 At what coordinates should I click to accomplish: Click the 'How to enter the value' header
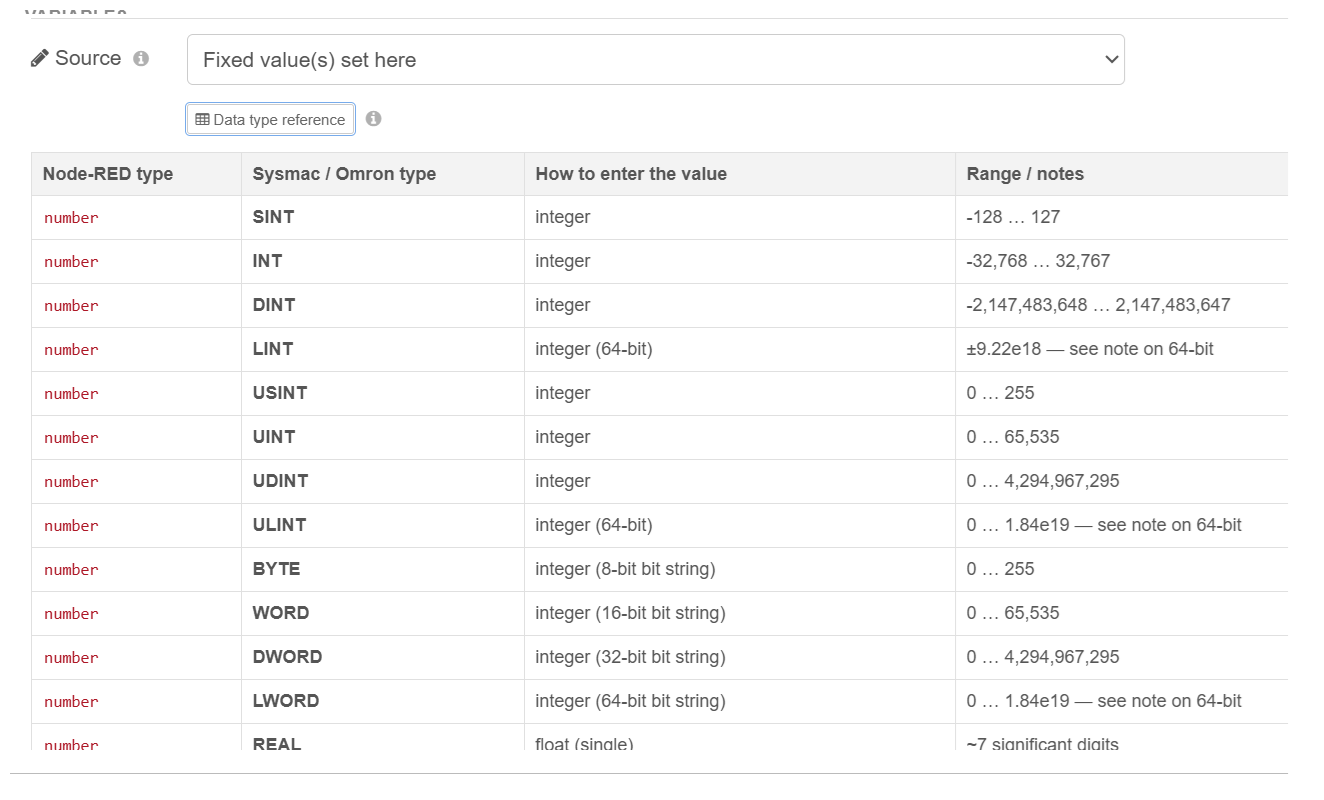pos(739,174)
